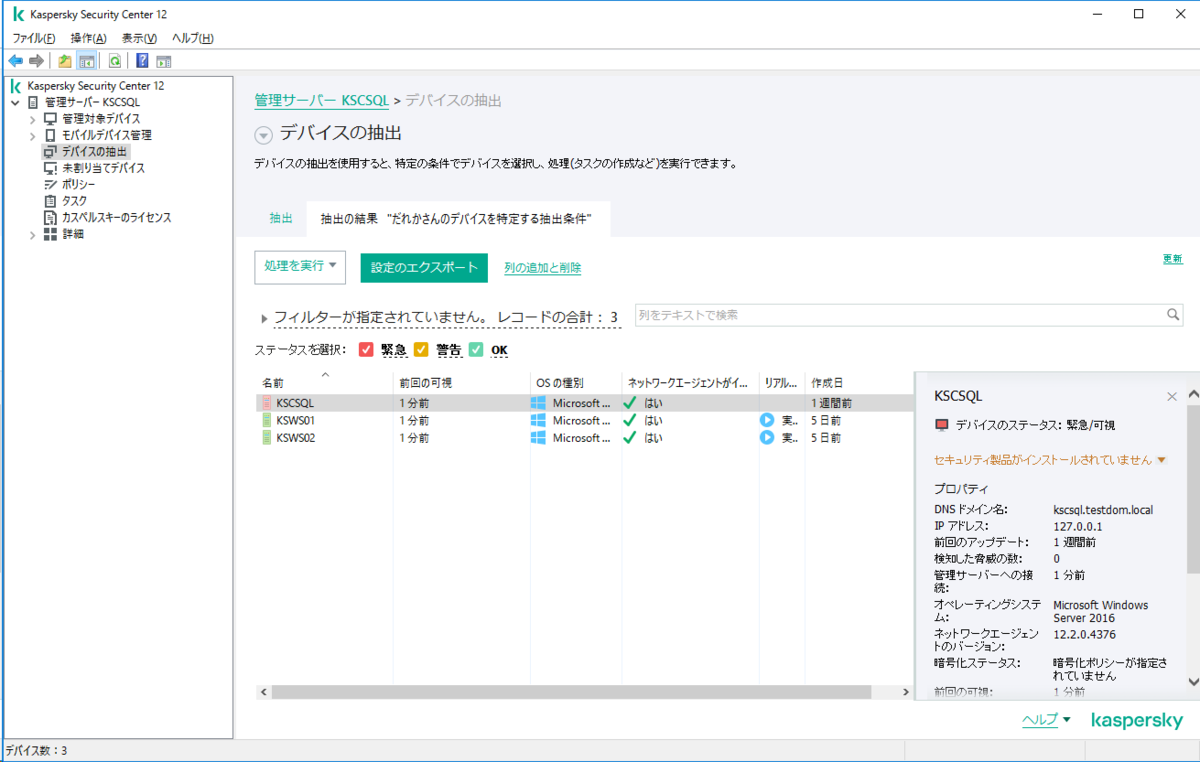Toggle the Show/Hide console tree icon

coord(86,61)
